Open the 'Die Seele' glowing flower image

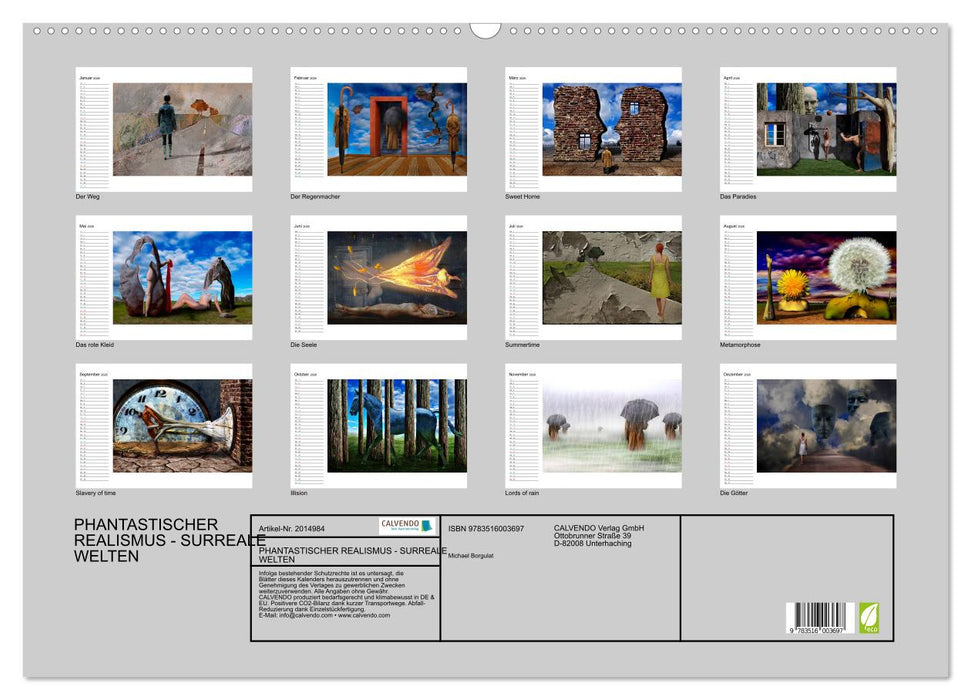tap(397, 278)
